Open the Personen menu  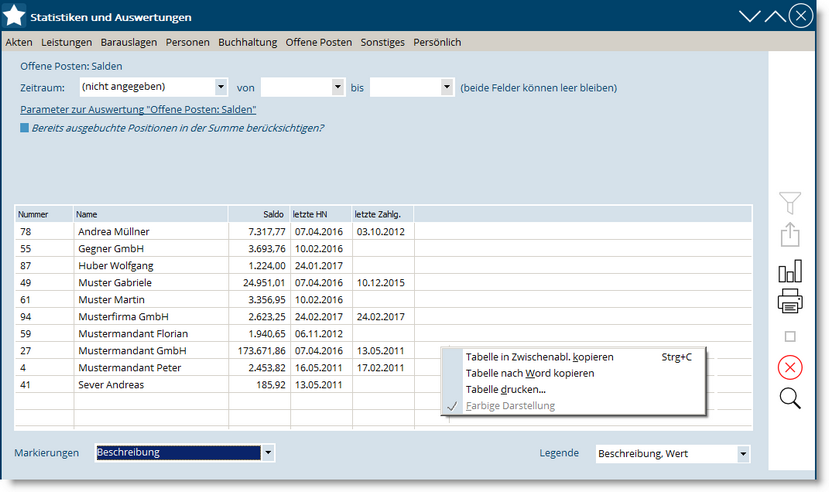(188, 42)
